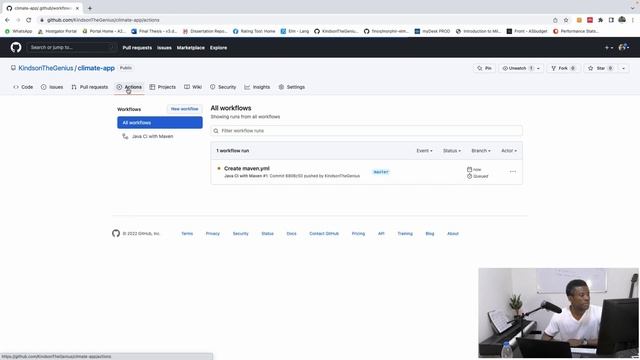Open the Performance Stats bookmark
Screen dimensions: 640x360
tap(576, 31)
